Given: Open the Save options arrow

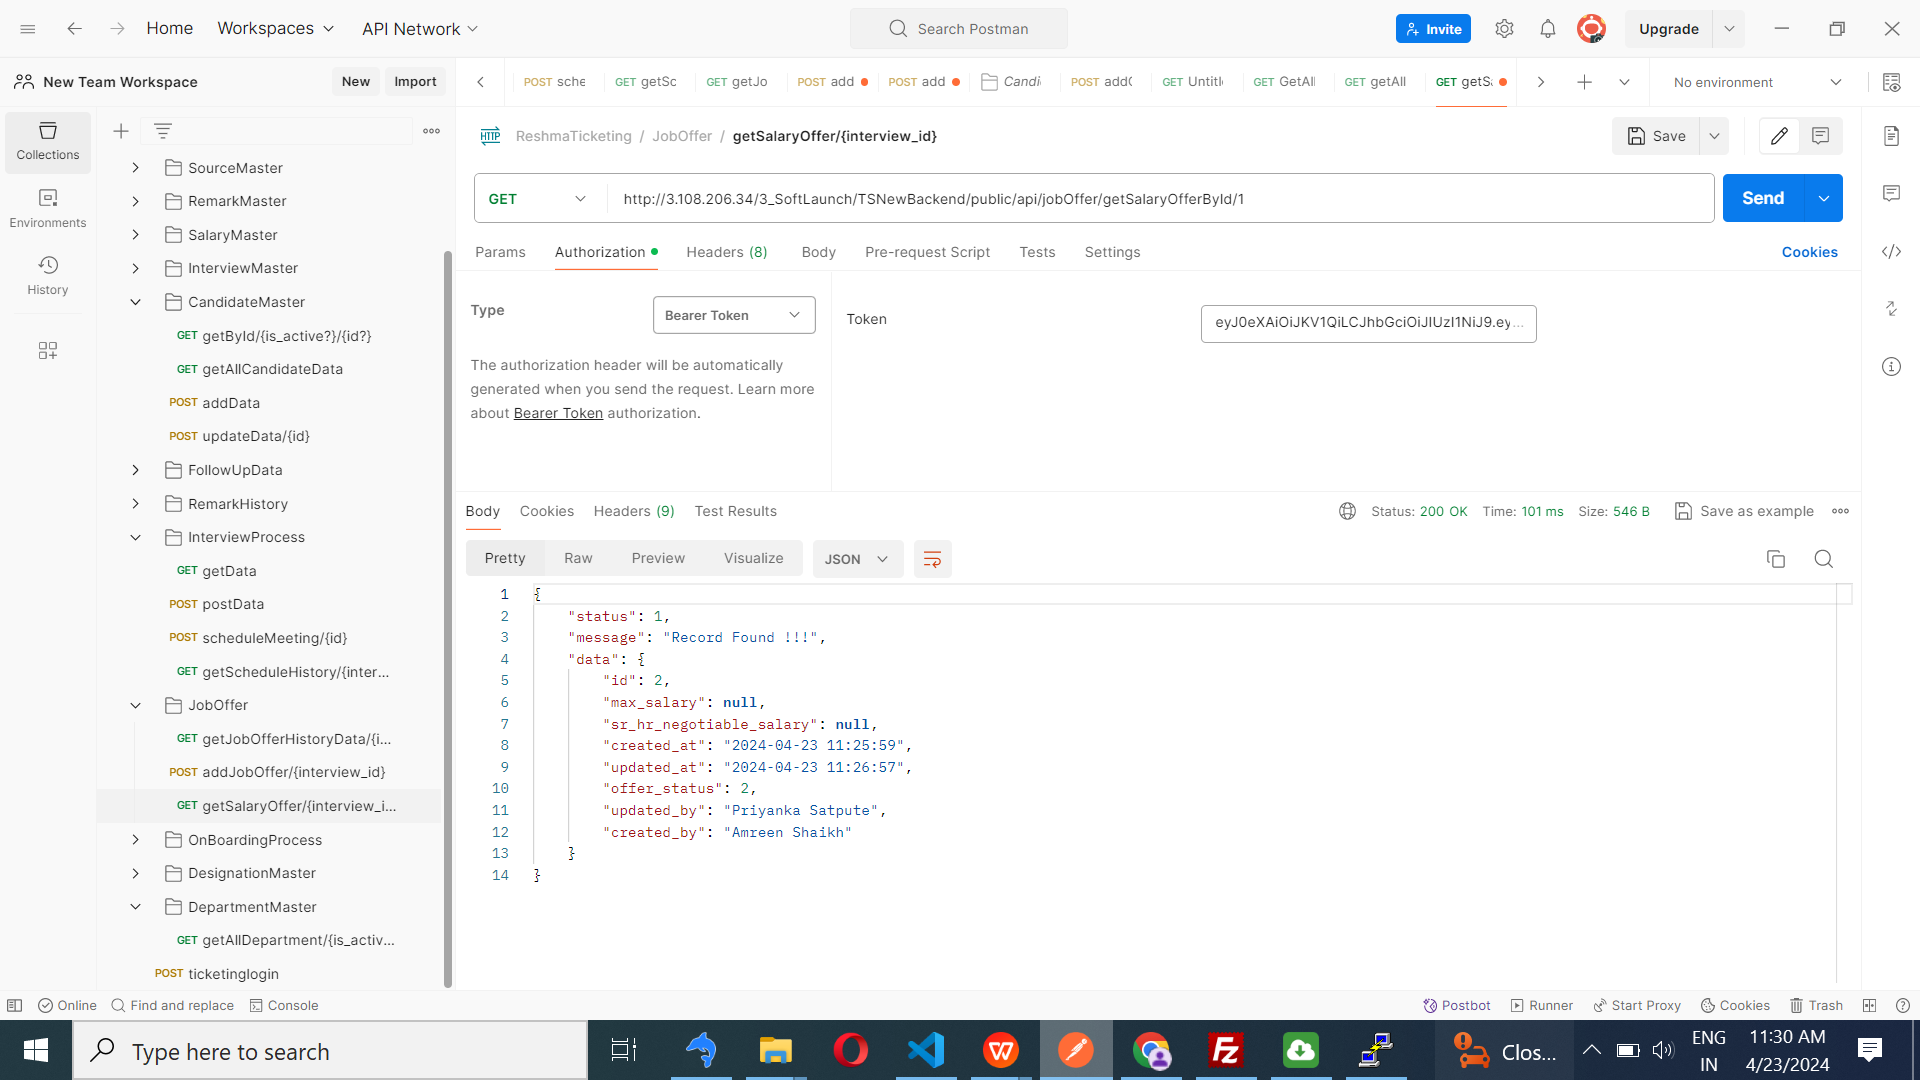Looking at the screenshot, I should [1714, 136].
